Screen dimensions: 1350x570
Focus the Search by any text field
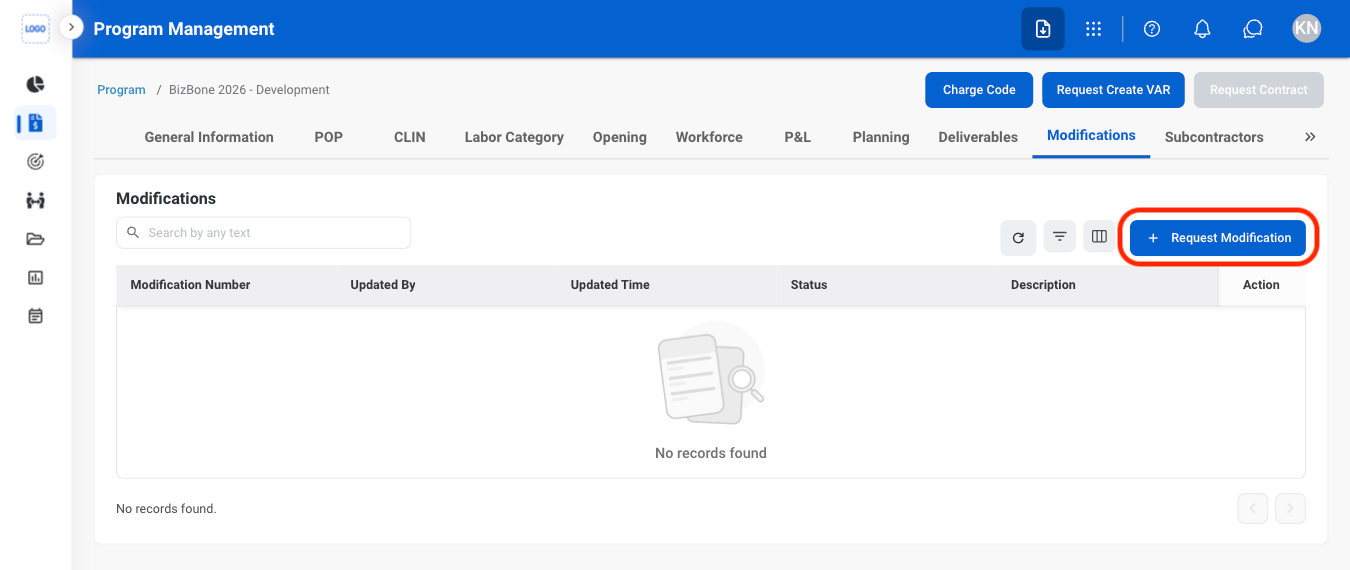[x=263, y=233]
